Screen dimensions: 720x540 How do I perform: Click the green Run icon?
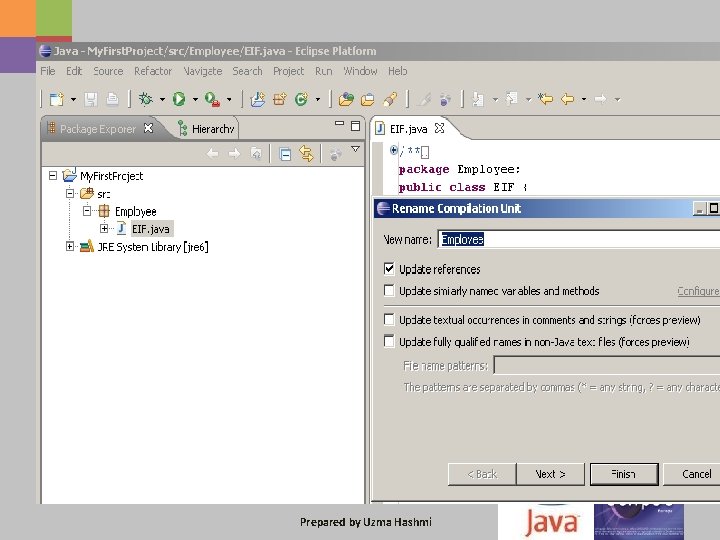tap(179, 99)
